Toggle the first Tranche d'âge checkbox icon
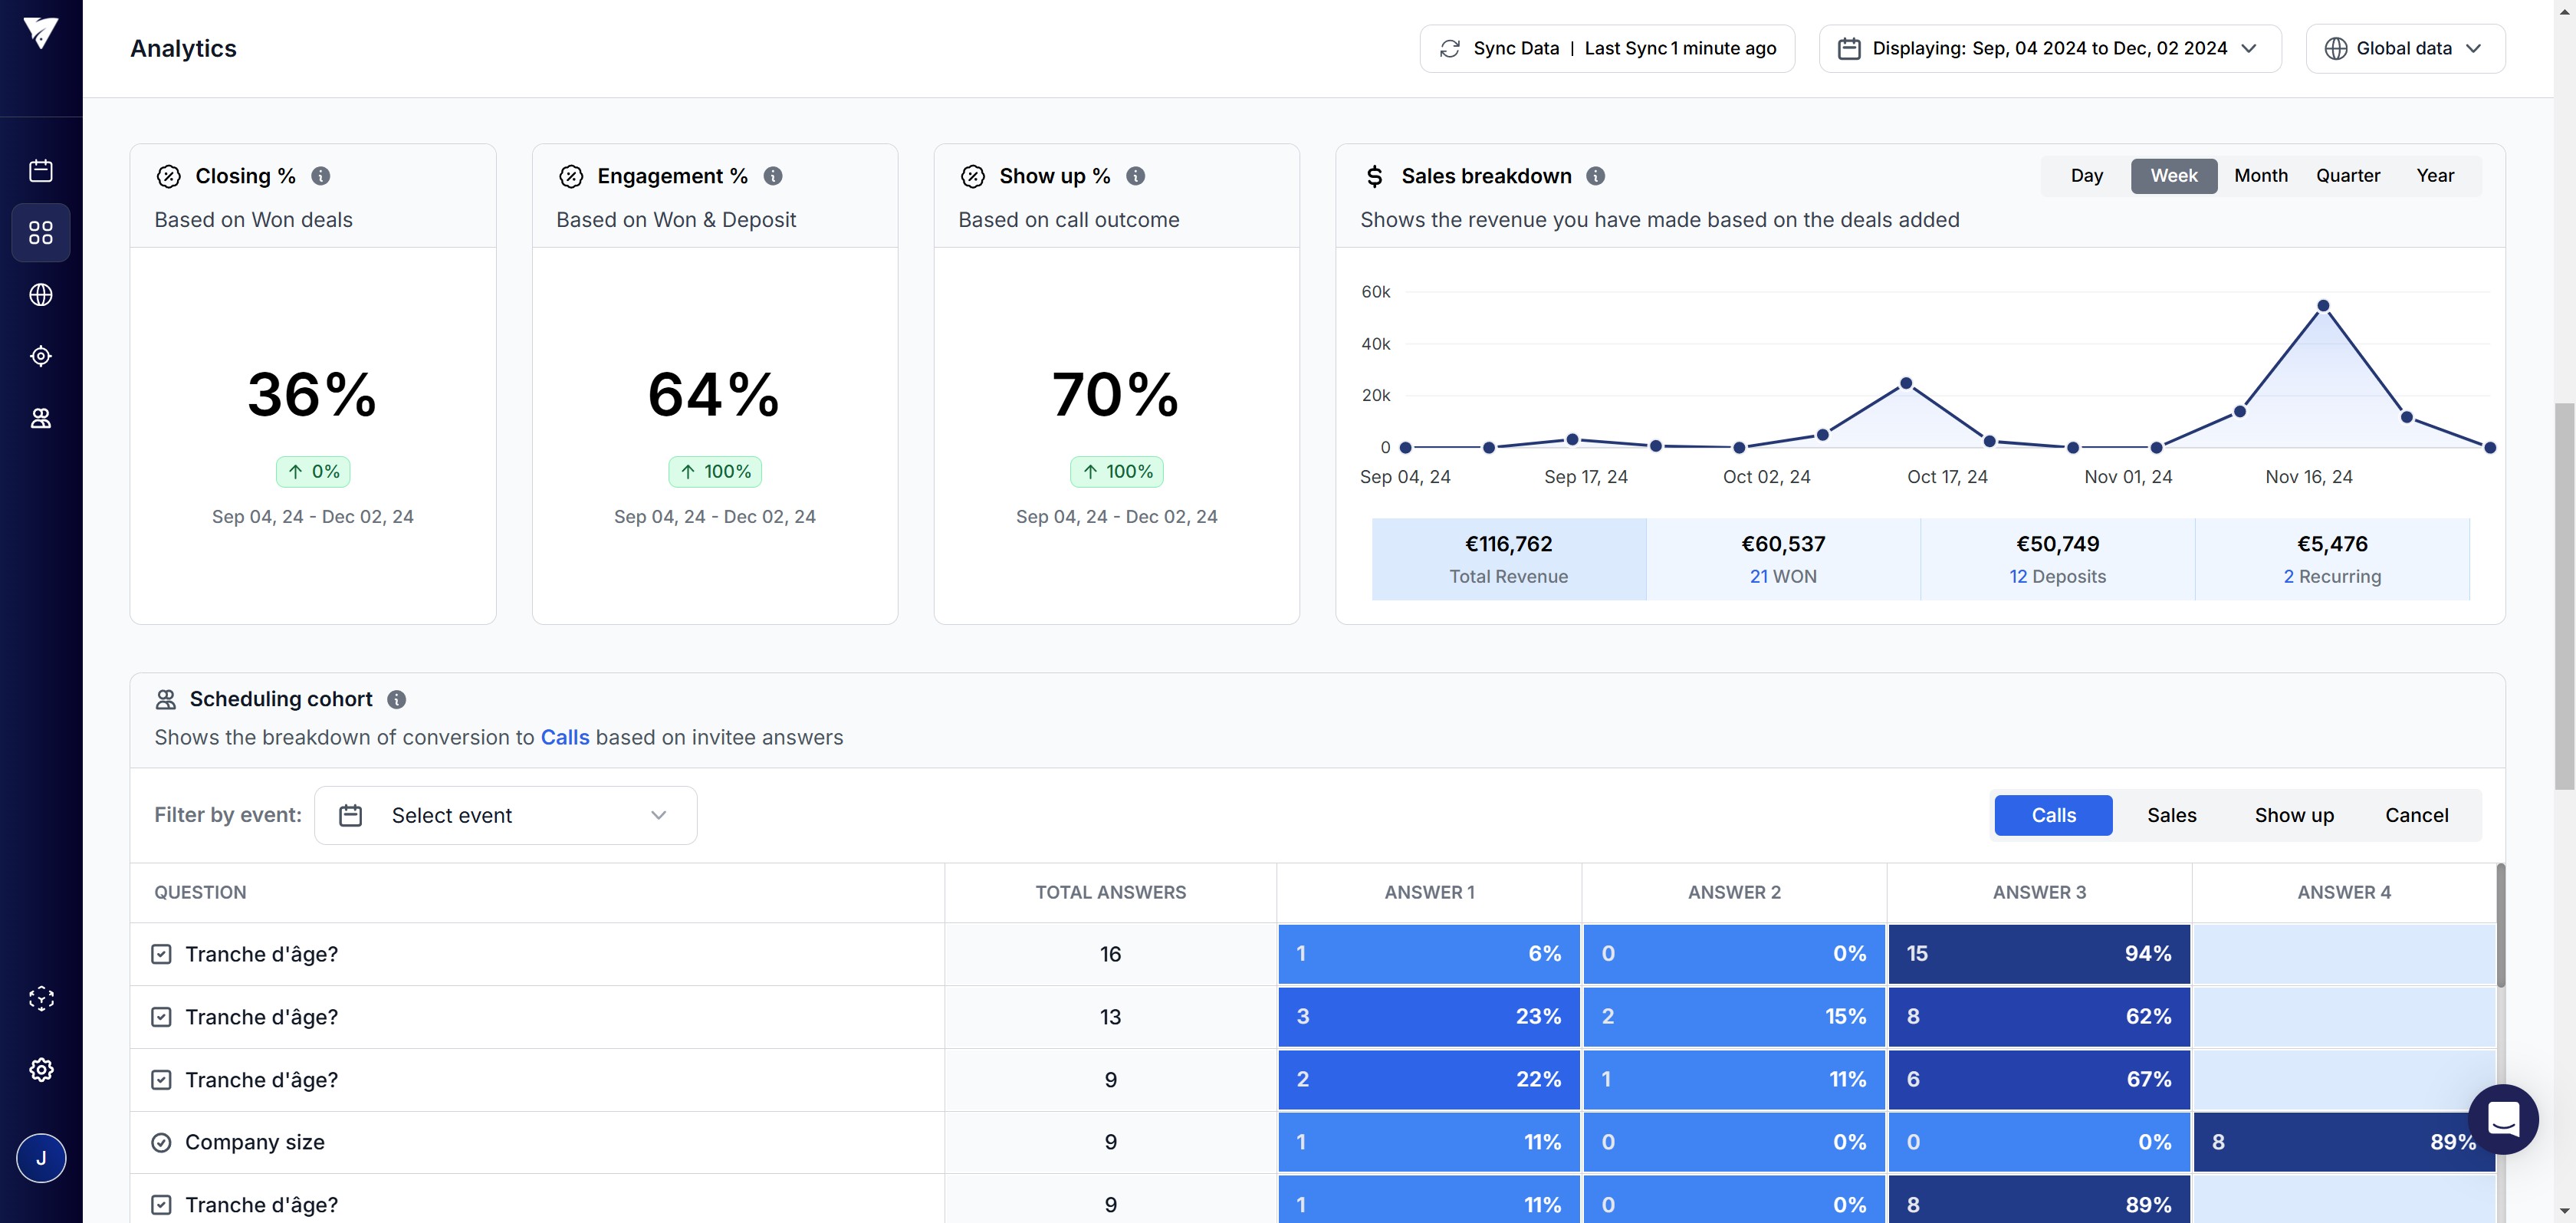This screenshot has width=2576, height=1223. click(161, 954)
